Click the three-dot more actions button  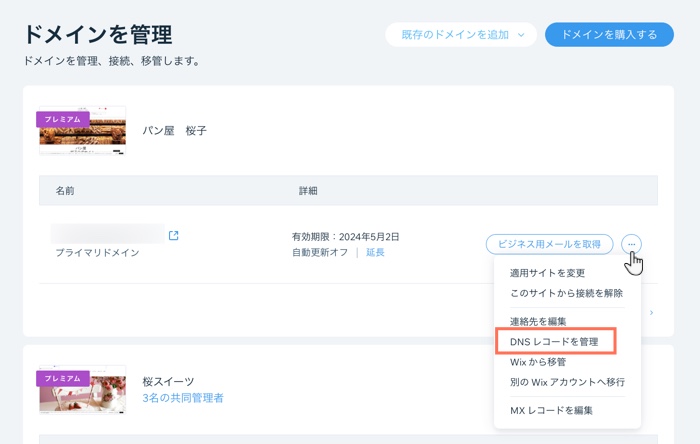tap(631, 244)
